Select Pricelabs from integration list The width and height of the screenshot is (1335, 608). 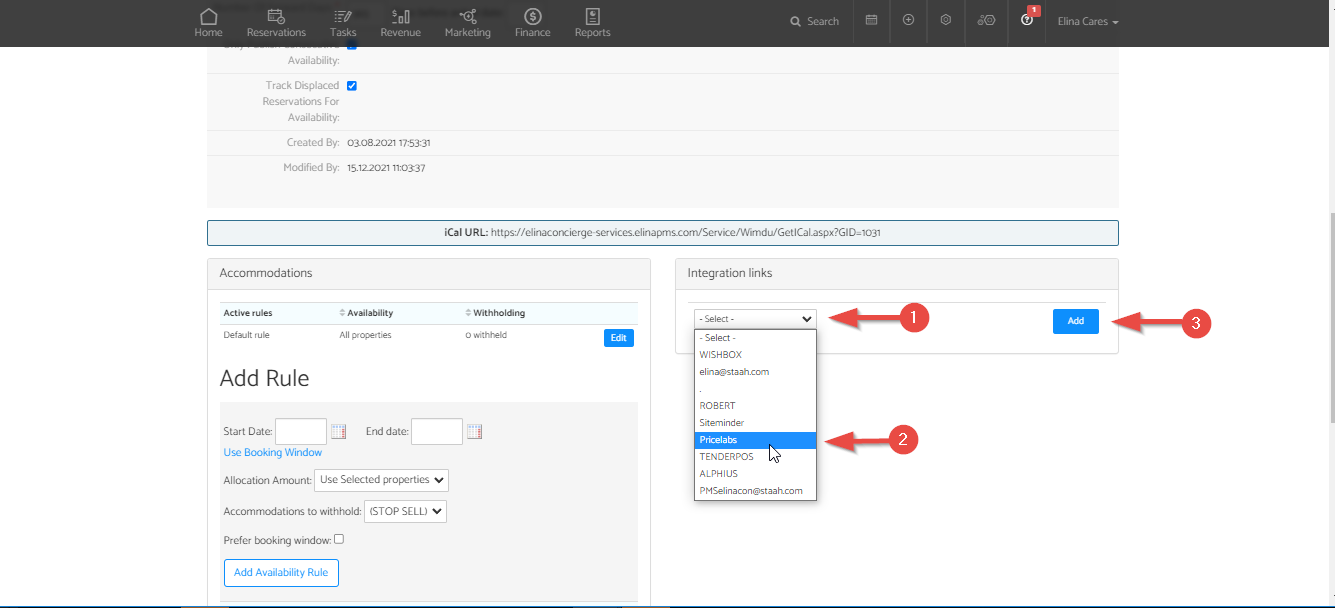point(755,440)
